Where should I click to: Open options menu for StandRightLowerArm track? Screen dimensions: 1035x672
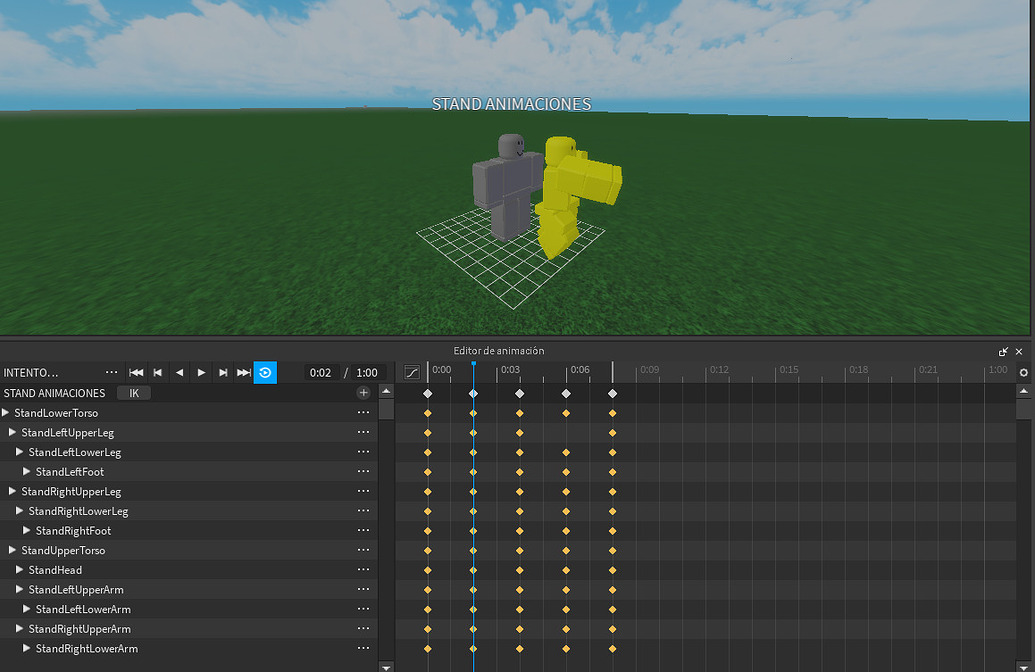(x=363, y=648)
